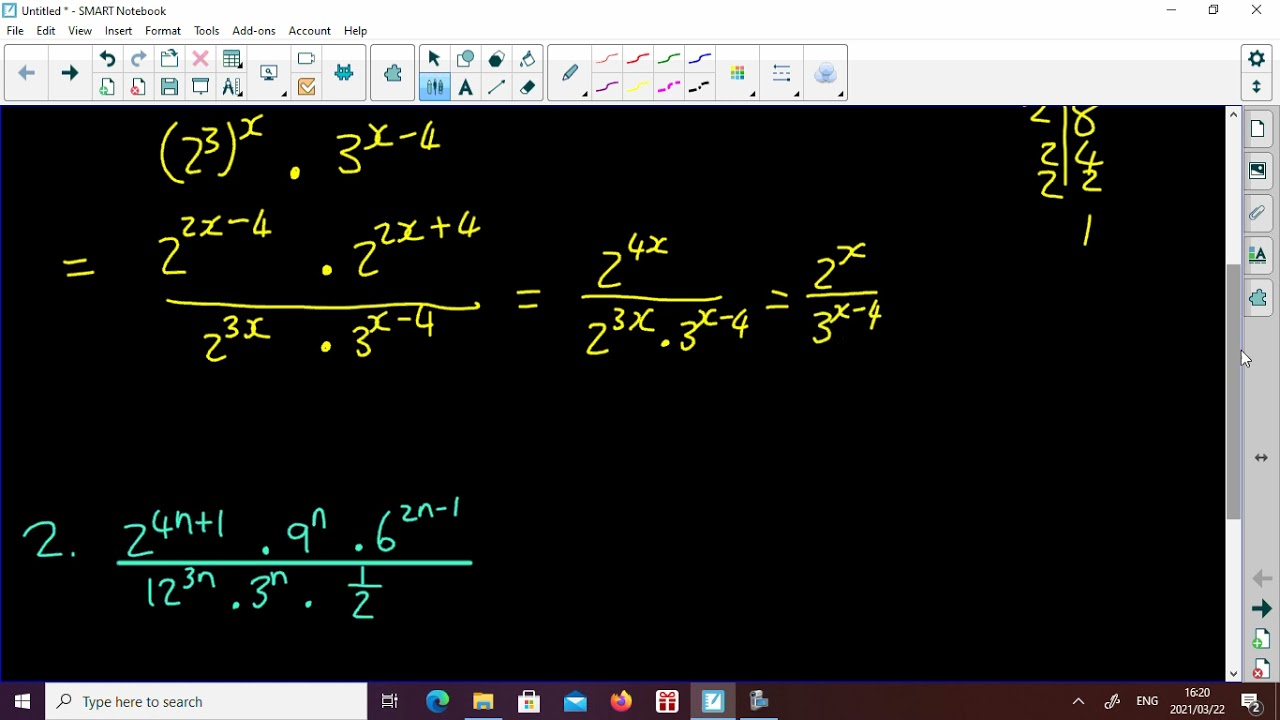
Task: Open the Properties side tab
Action: tap(1258, 256)
